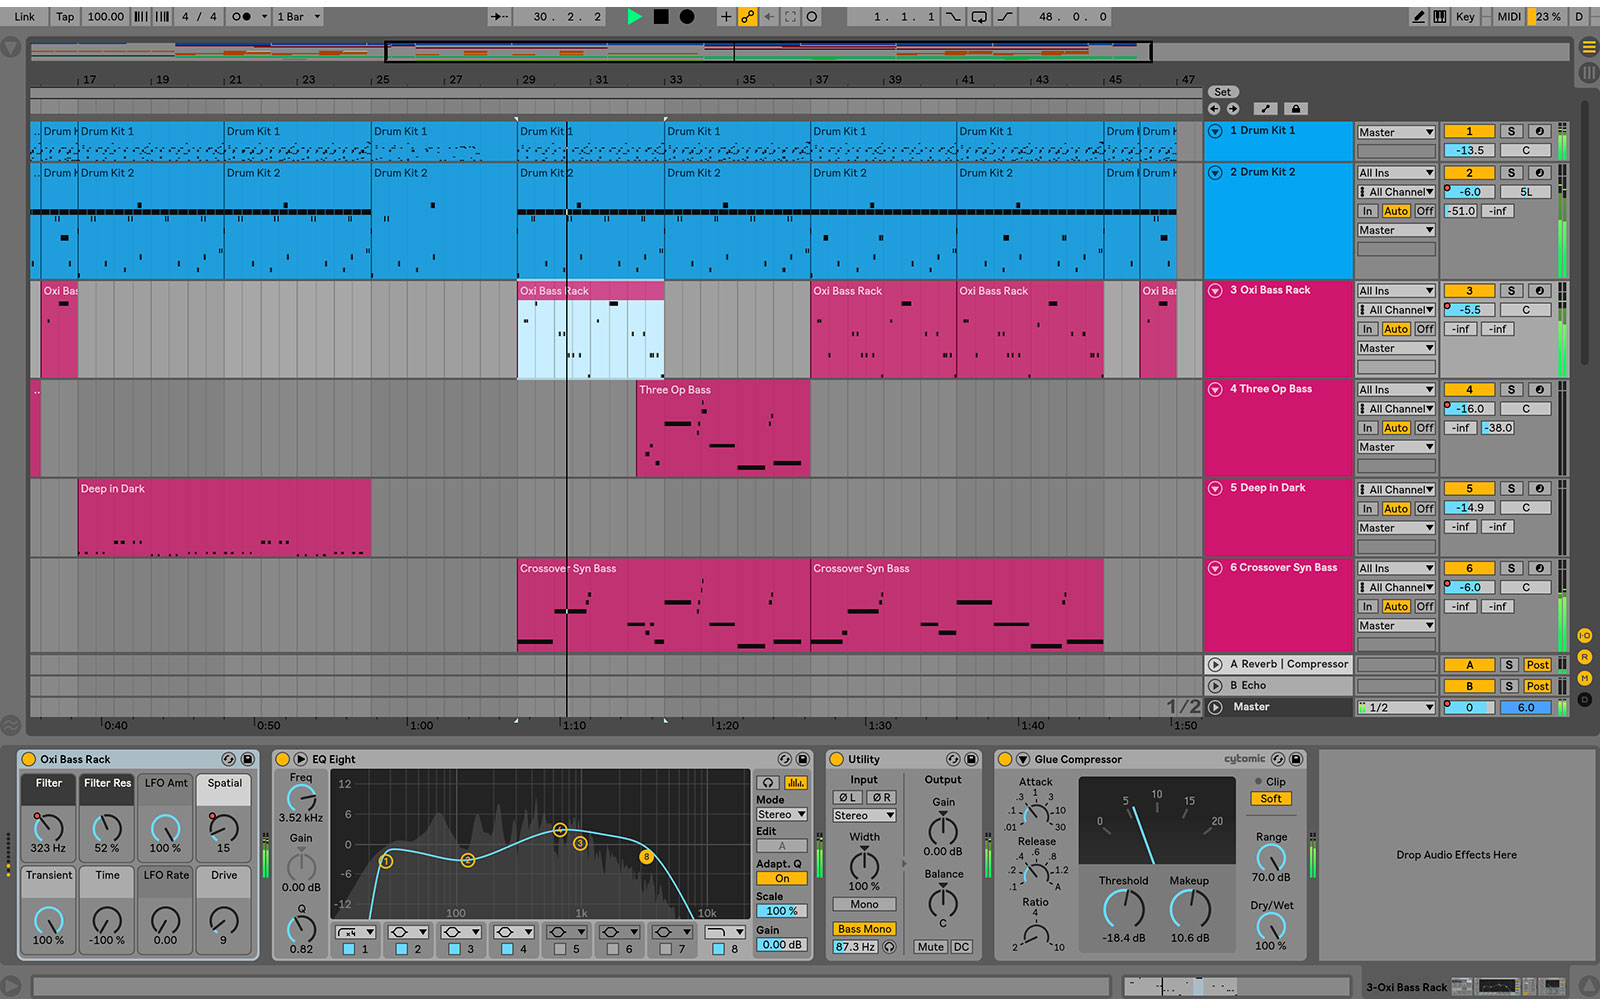The width and height of the screenshot is (1600, 1007).
Task: Click the Next Locator arrow
Action: click(1233, 109)
